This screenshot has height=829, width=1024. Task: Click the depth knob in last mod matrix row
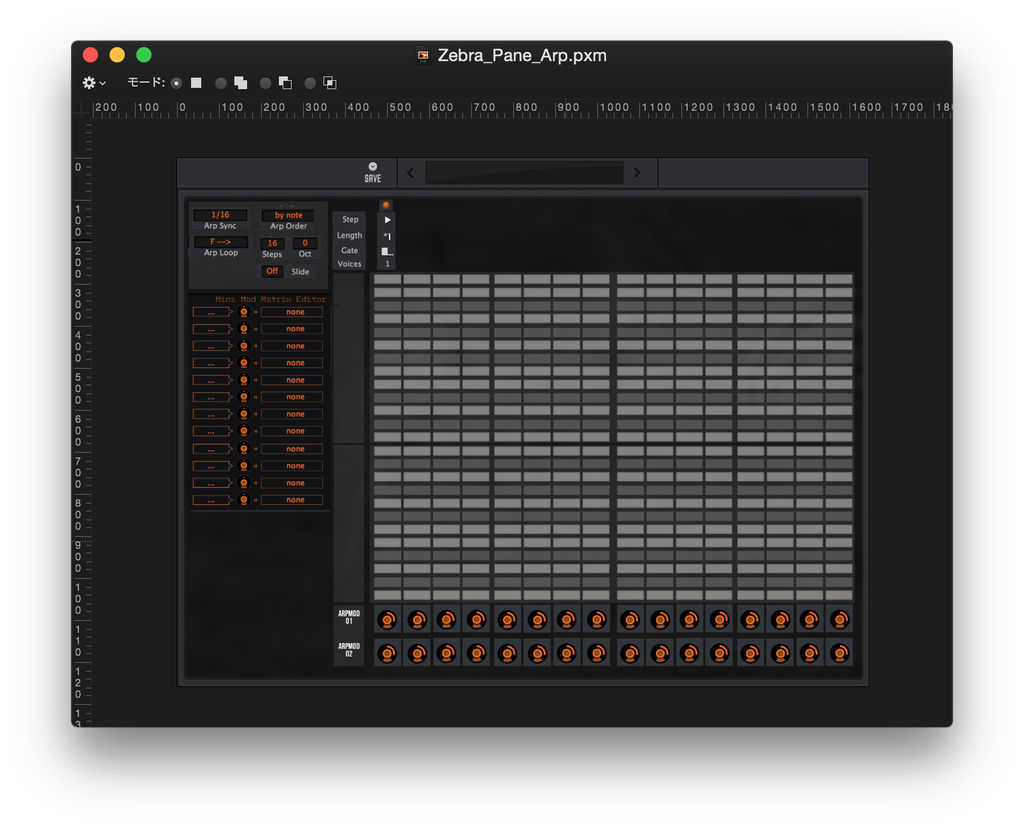244,500
